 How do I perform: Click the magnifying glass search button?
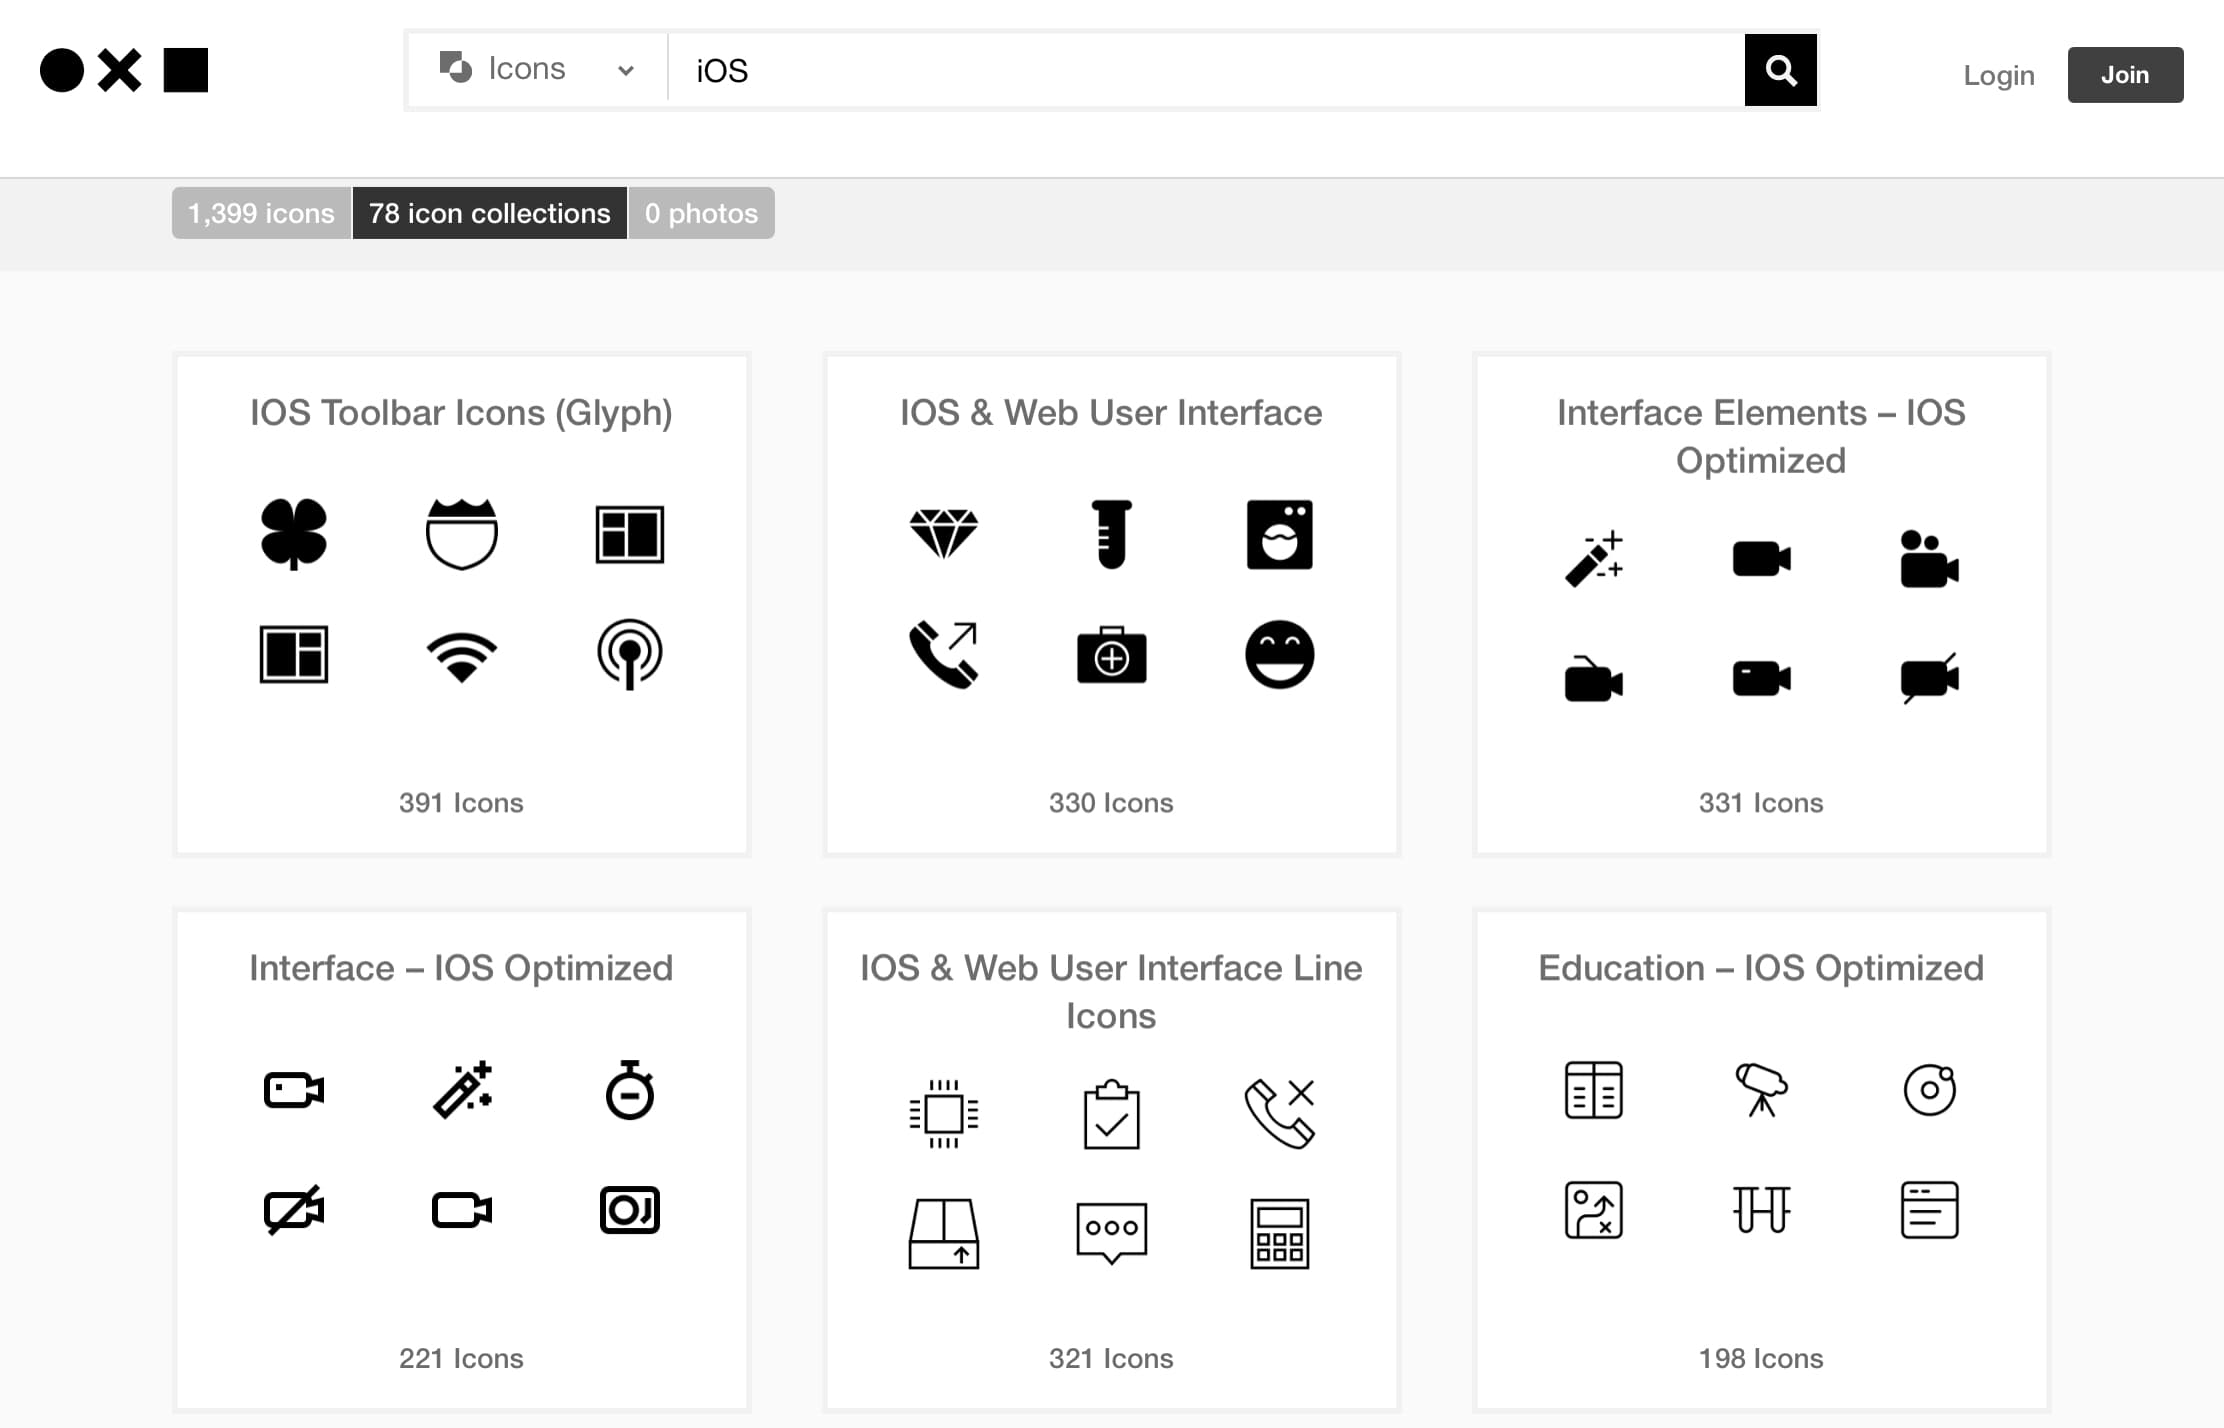click(1780, 70)
